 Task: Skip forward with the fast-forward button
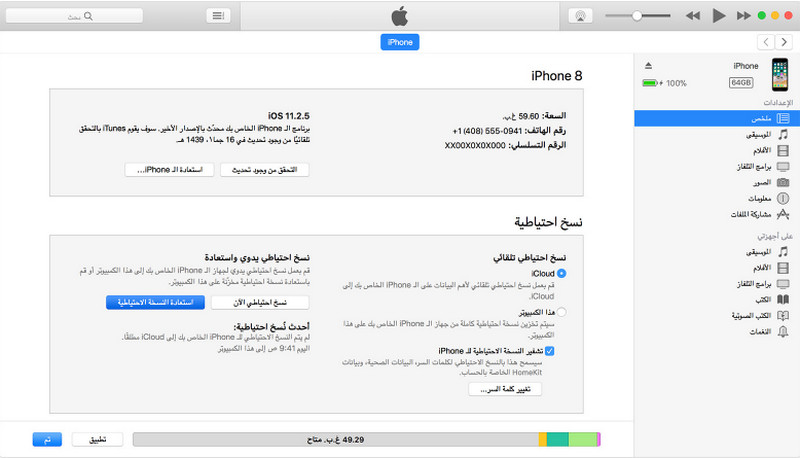coord(743,16)
